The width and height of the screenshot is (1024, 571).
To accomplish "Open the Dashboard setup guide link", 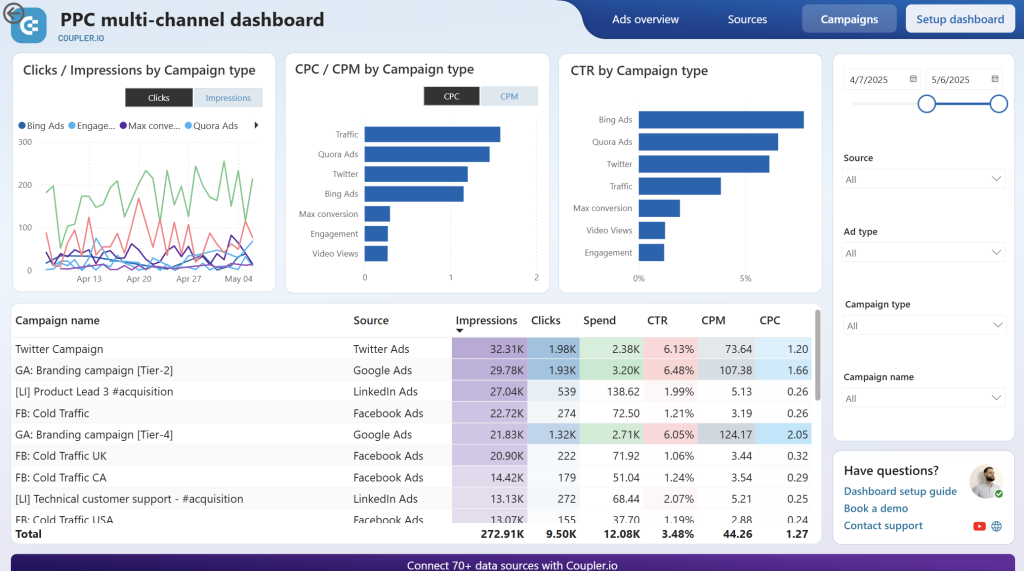I will 900,491.
